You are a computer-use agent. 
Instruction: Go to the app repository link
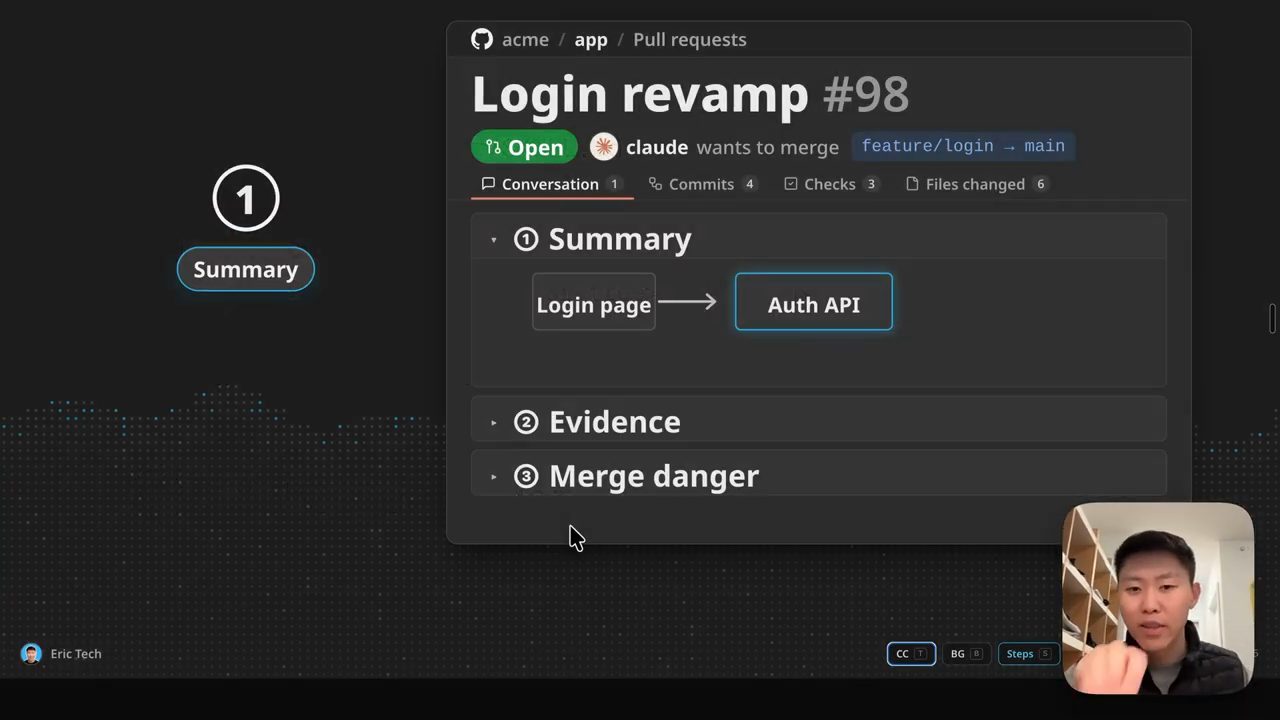click(x=591, y=39)
